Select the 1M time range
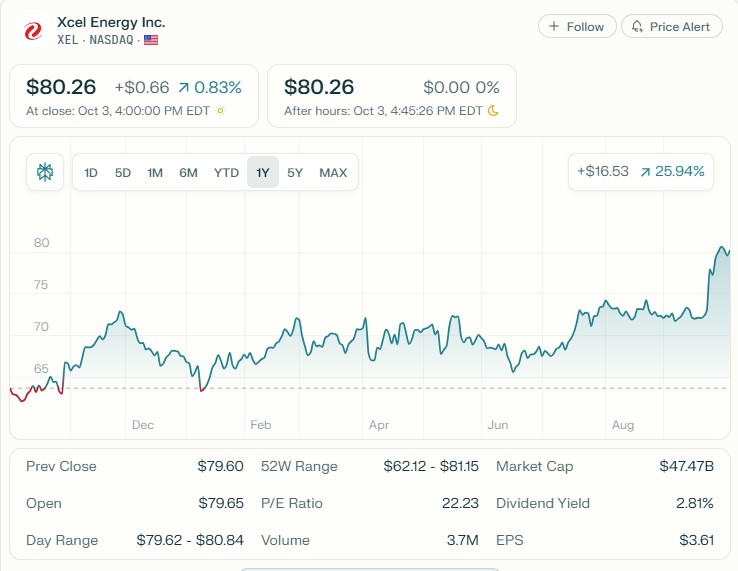Image resolution: width=738 pixels, height=571 pixels. click(155, 172)
